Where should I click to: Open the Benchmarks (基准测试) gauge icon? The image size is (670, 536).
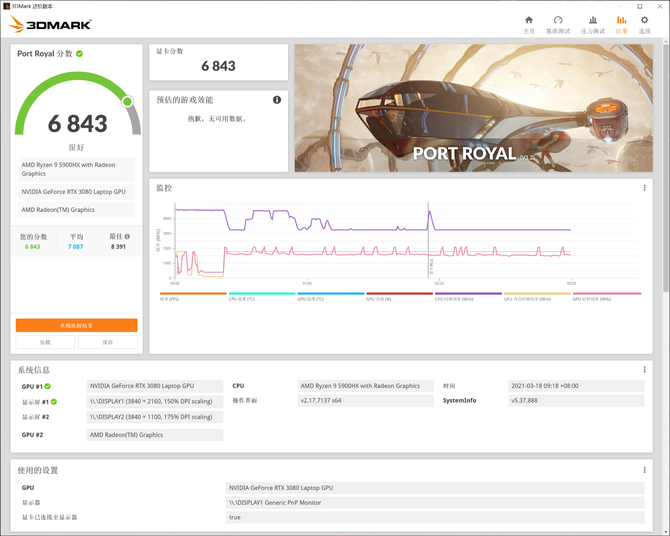click(558, 20)
